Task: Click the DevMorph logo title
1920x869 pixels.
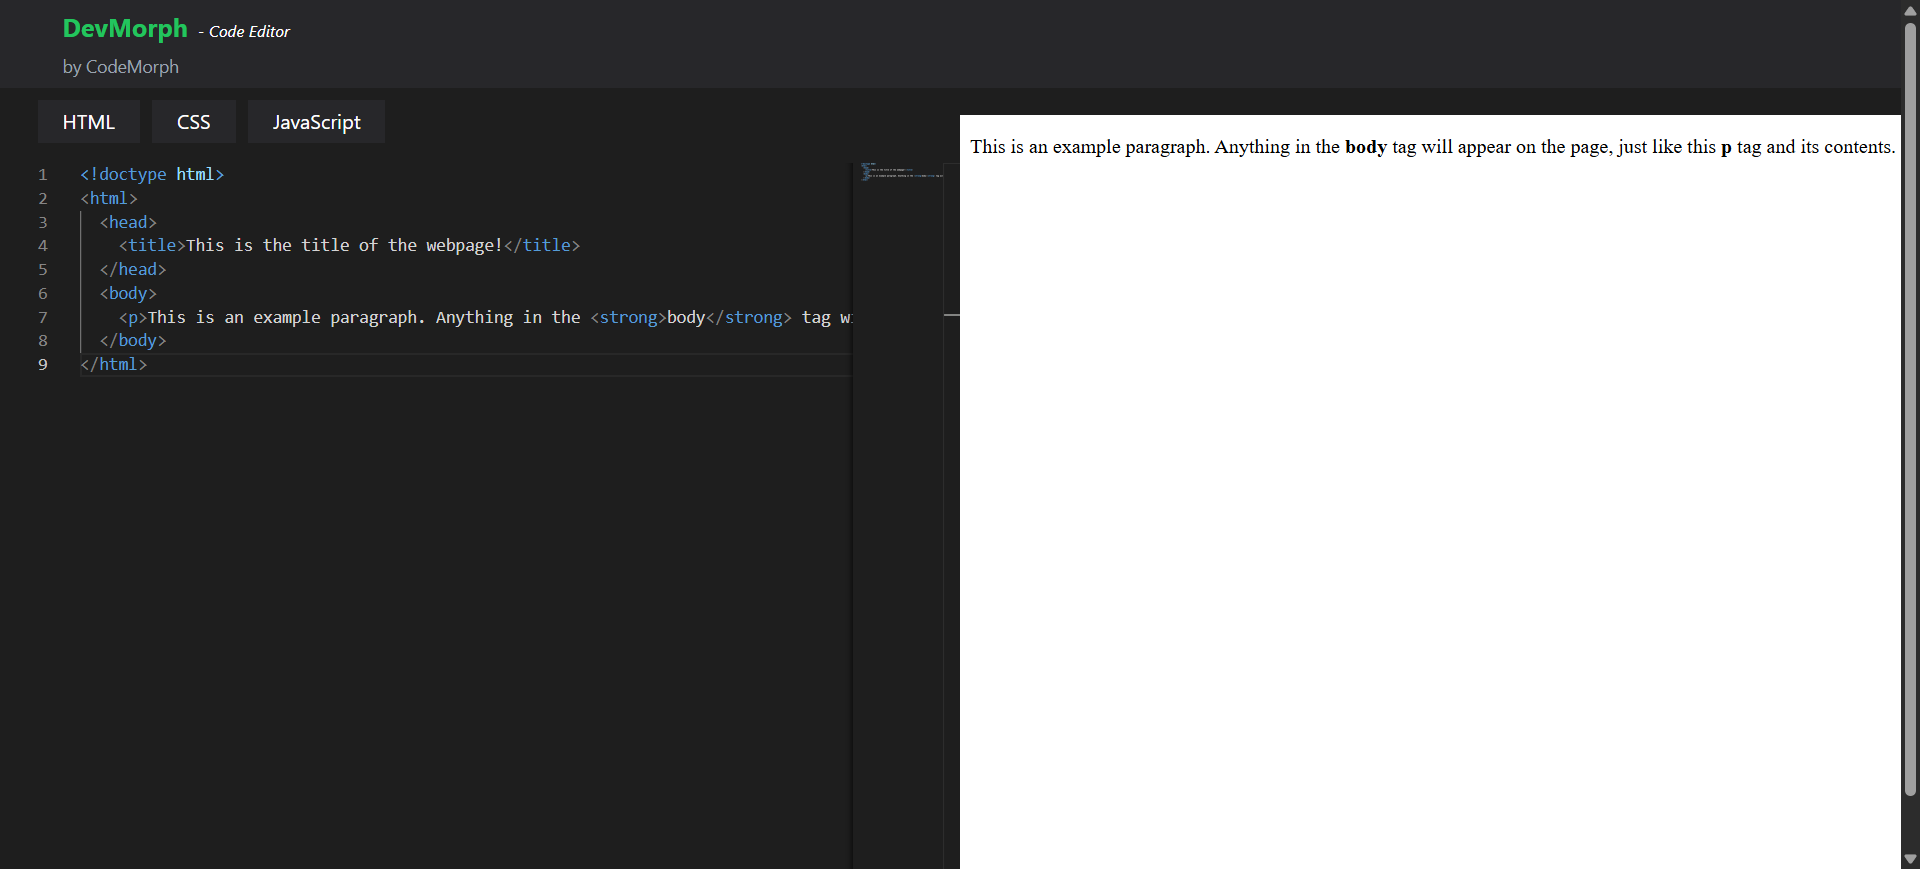Action: pyautogui.click(x=125, y=29)
